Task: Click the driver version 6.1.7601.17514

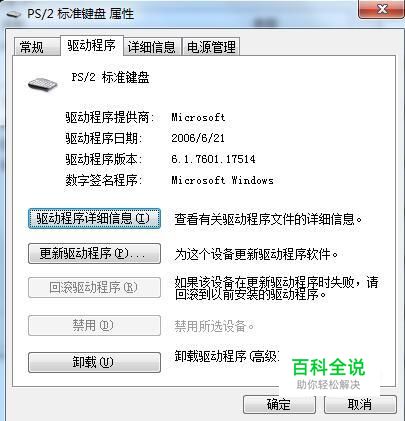Action: pyautogui.click(x=213, y=159)
